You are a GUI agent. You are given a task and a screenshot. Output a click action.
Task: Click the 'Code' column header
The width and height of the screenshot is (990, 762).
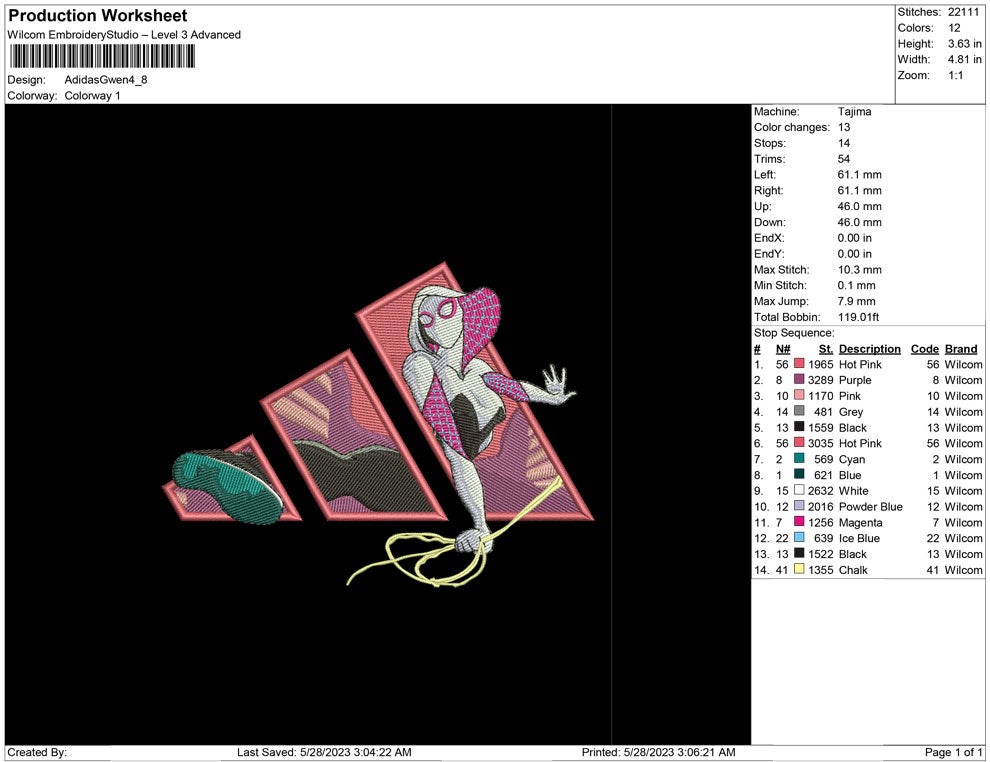coord(924,349)
